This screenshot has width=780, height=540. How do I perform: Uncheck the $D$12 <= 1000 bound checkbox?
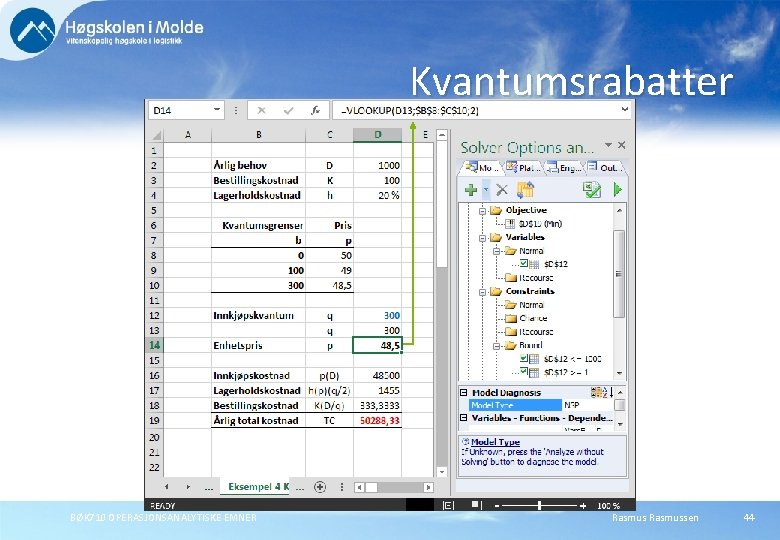pos(524,358)
